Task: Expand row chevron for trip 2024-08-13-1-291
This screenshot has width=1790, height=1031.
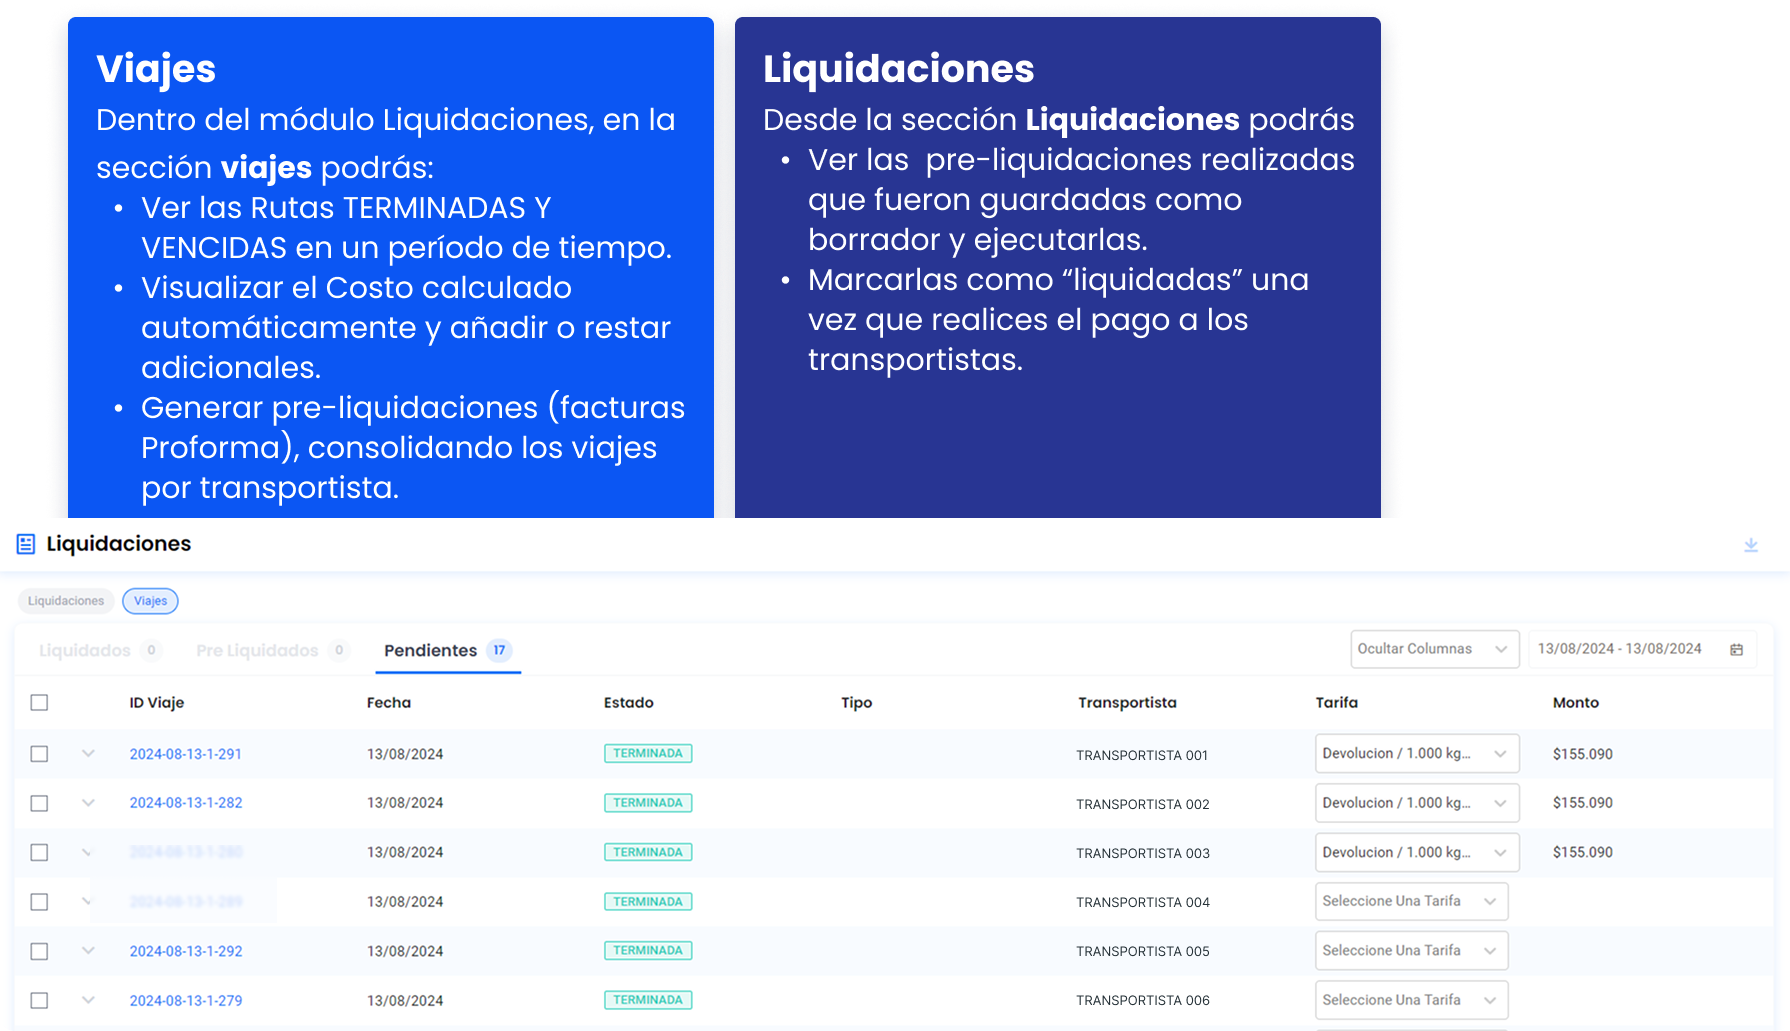Action: 88,754
